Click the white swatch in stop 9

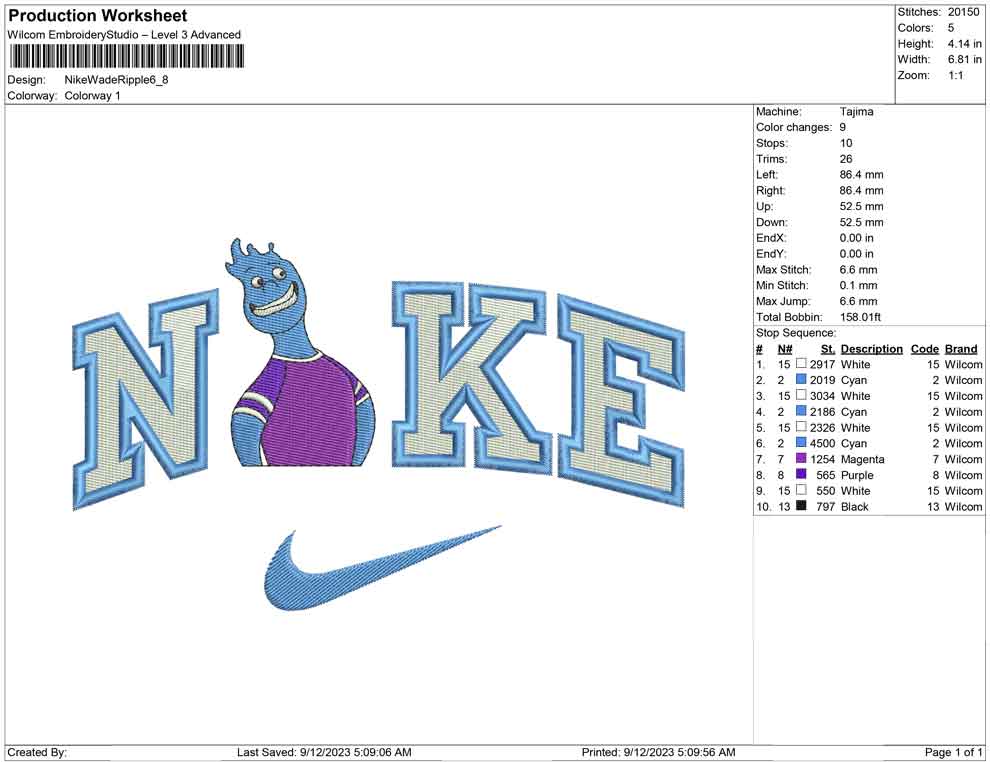coord(801,490)
